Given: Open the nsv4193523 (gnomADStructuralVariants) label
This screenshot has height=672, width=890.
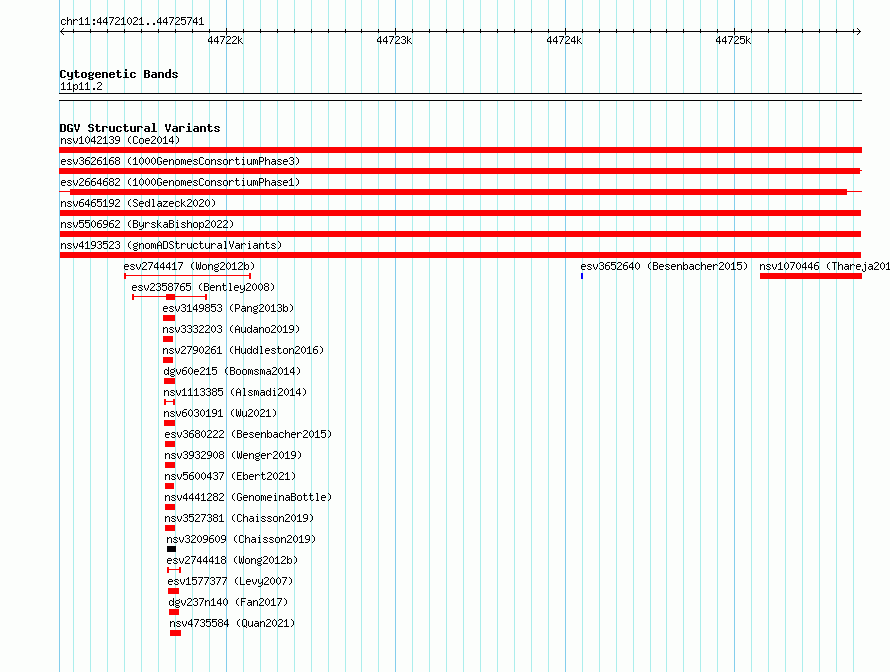Looking at the screenshot, I should click(x=171, y=245).
